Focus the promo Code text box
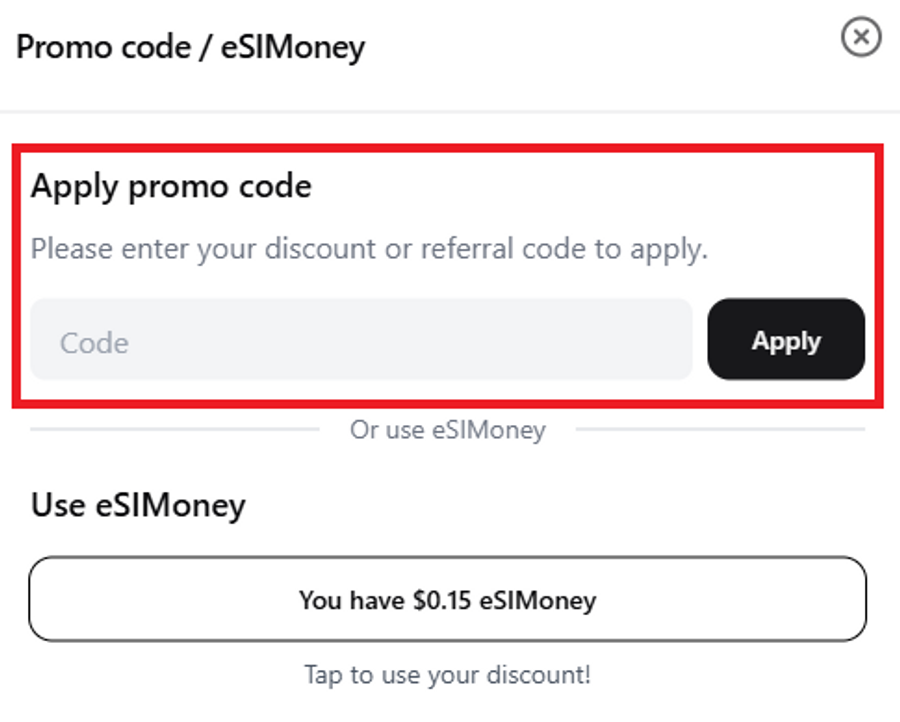Viewport: 900px width, 722px height. [361, 340]
